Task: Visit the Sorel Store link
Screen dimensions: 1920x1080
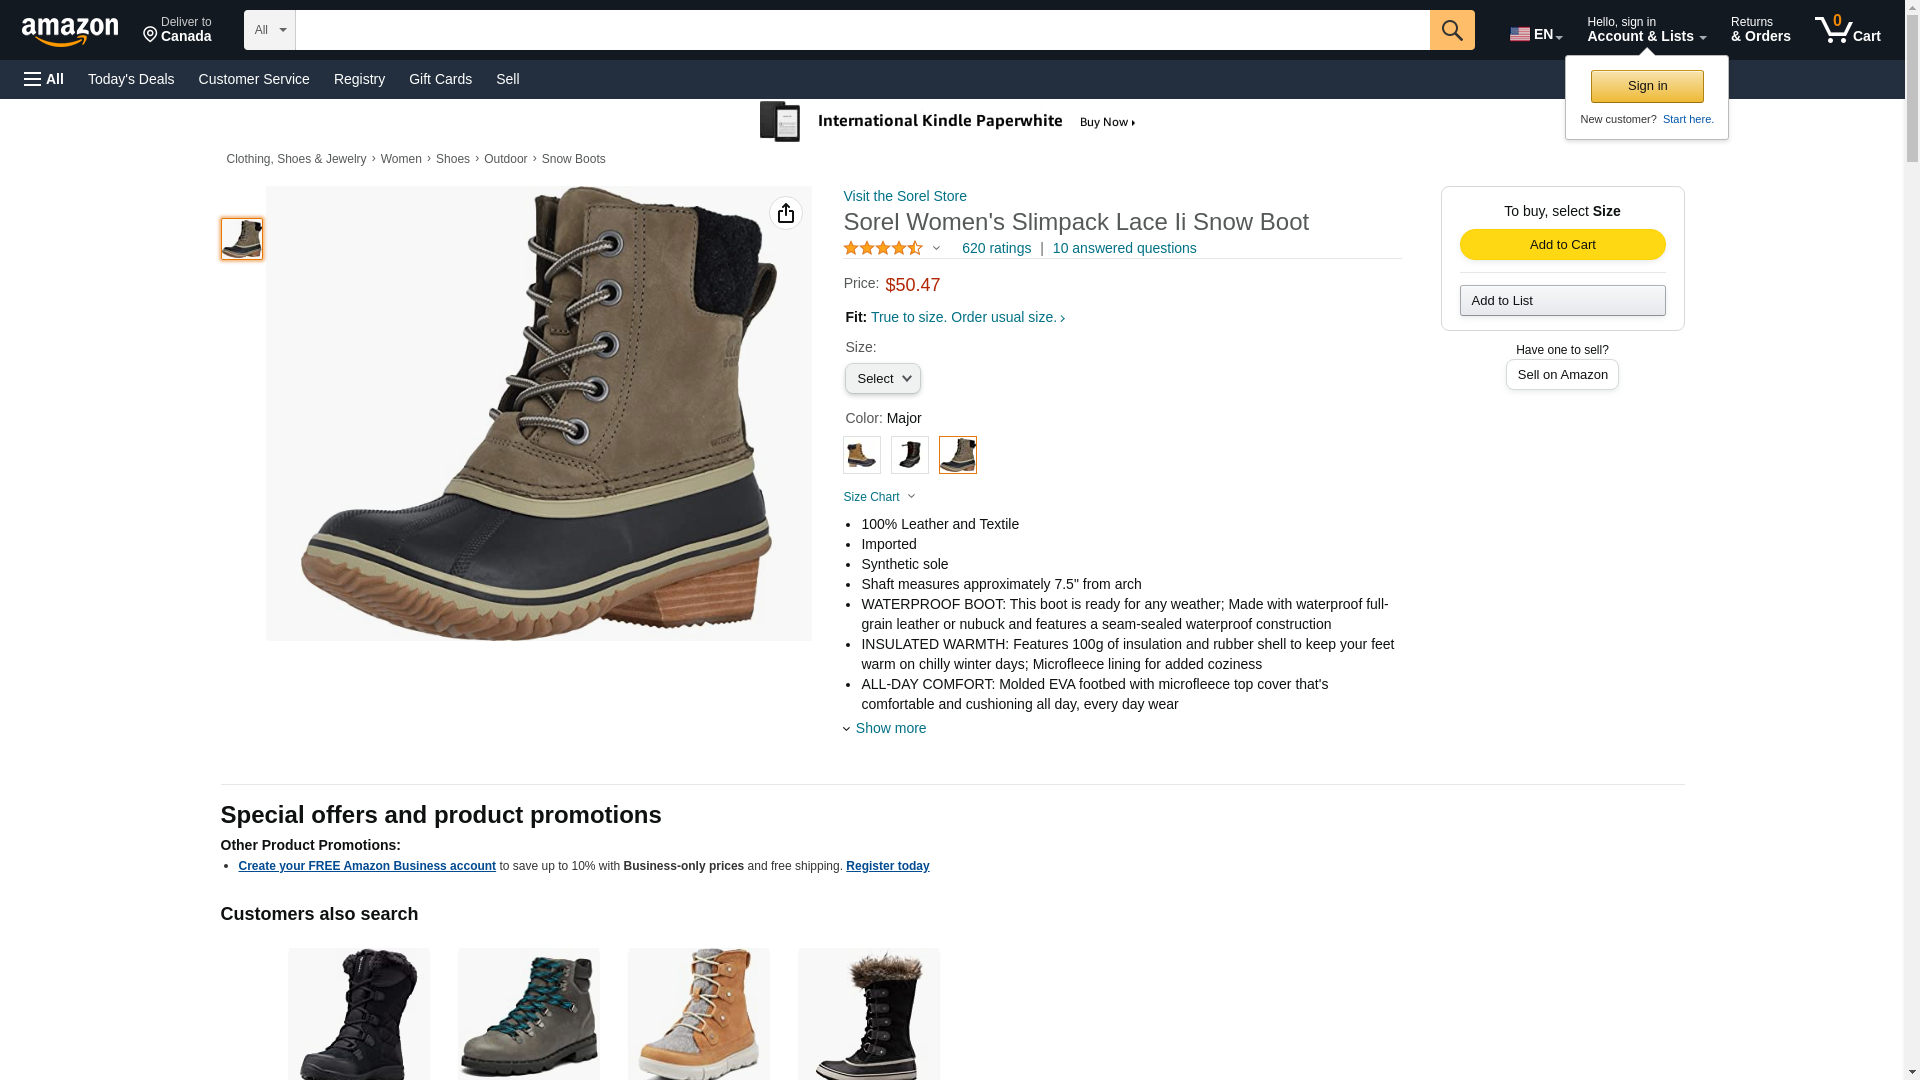Action: point(905,196)
